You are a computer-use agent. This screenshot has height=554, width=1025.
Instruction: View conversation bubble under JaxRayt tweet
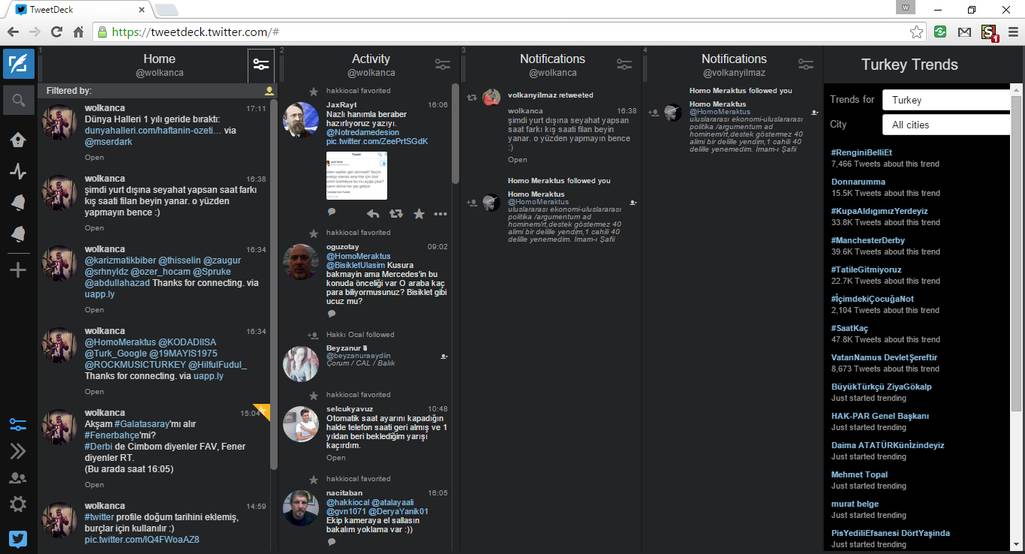tap(331, 212)
